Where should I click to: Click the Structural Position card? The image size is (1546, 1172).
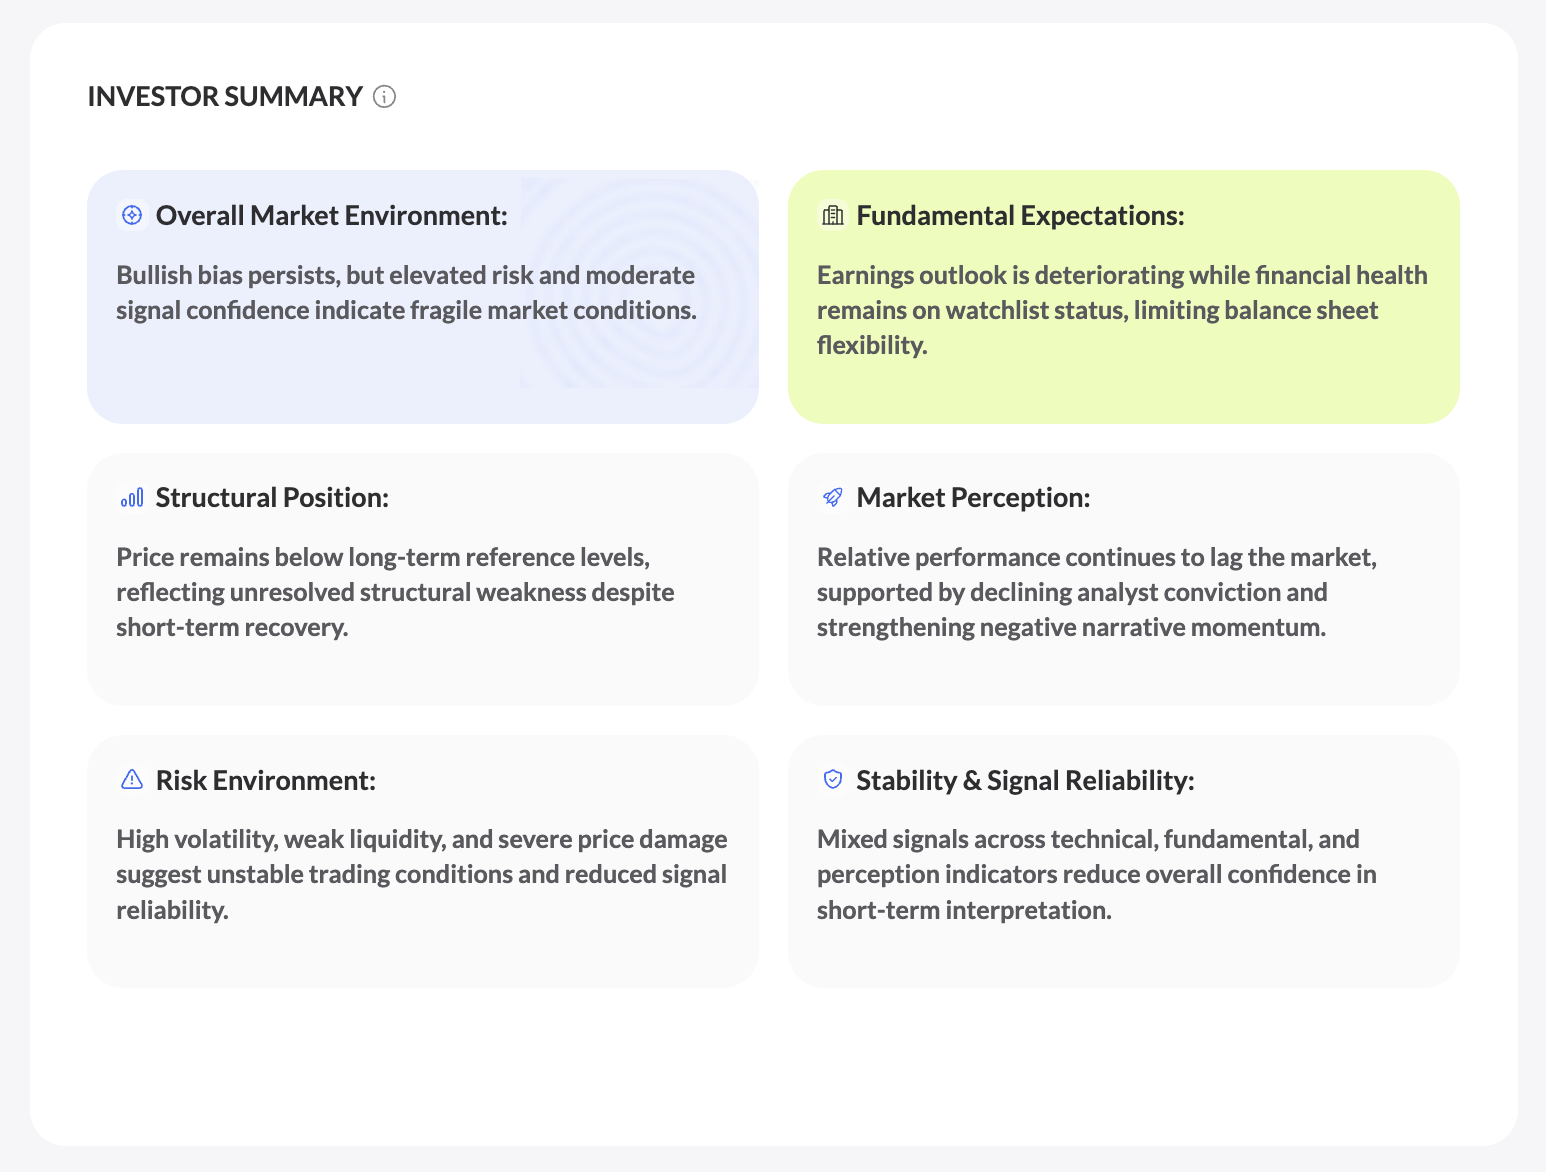[422, 580]
